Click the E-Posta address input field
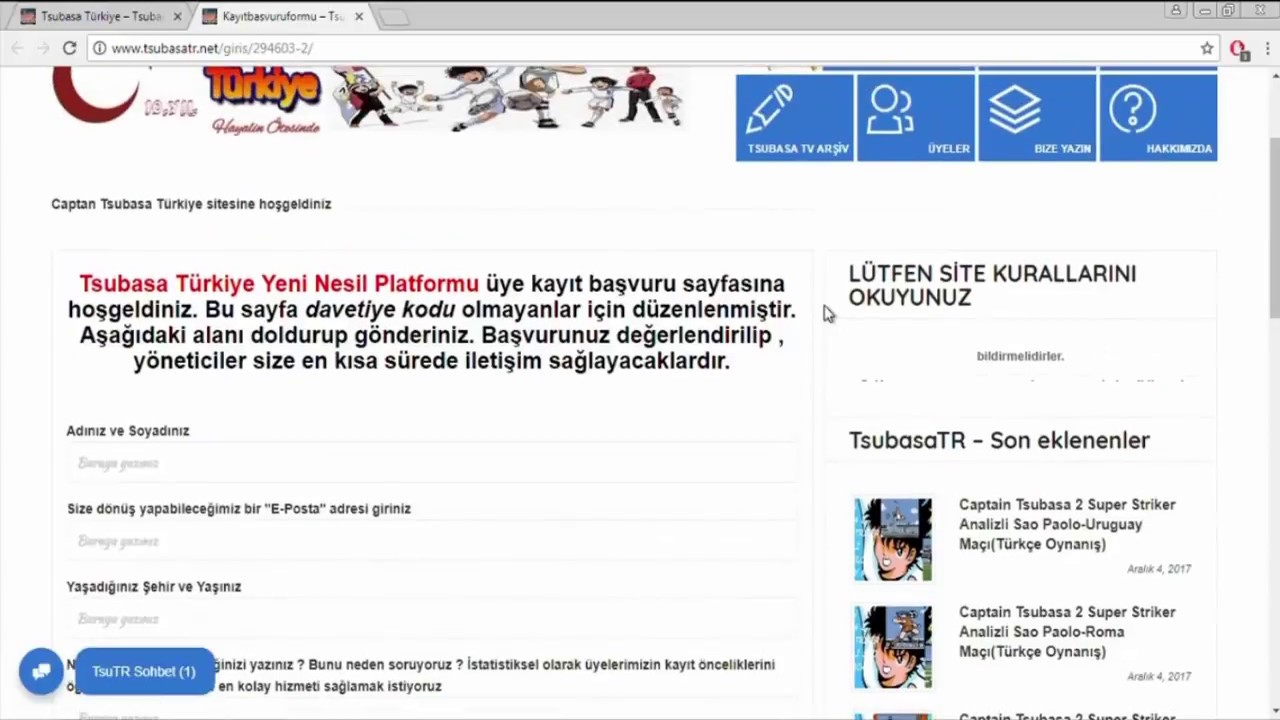 pos(432,541)
